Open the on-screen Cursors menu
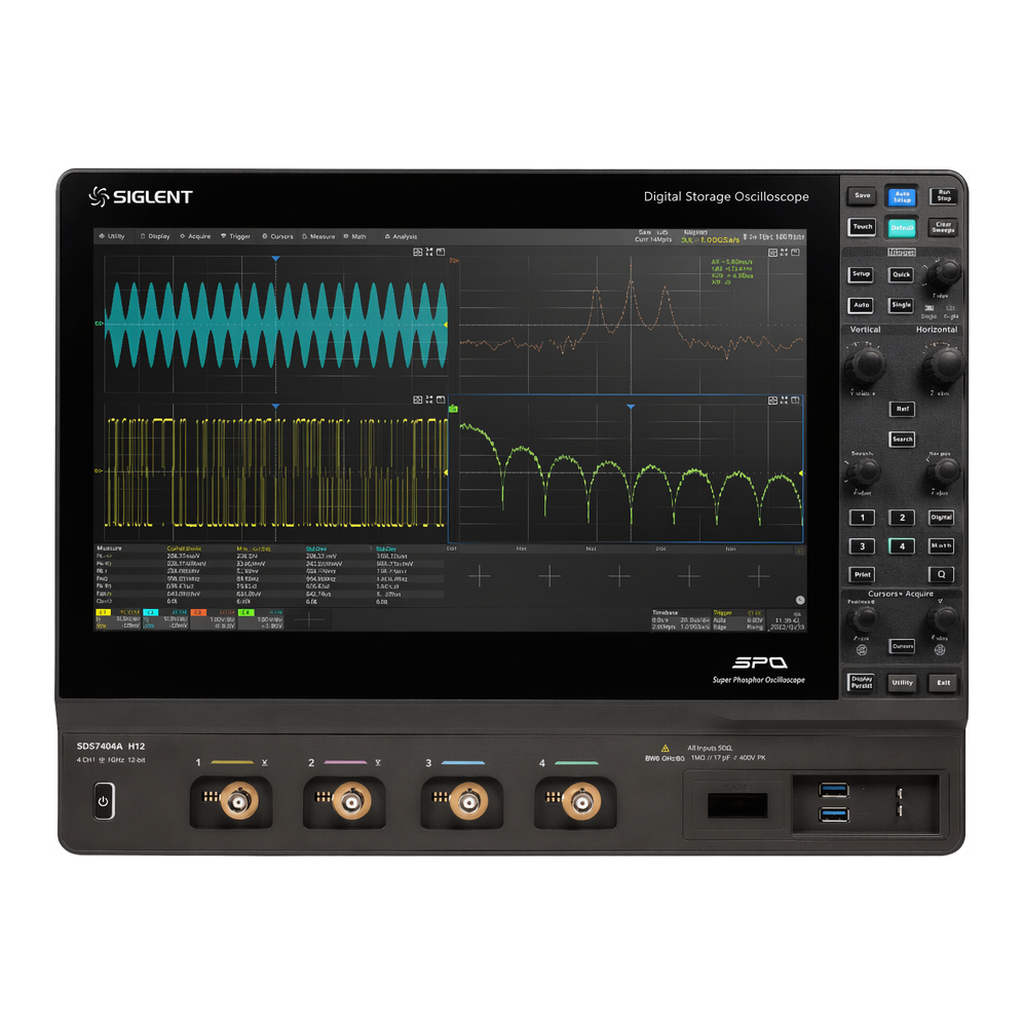Screen dimensions: 1024x1024 click(278, 236)
